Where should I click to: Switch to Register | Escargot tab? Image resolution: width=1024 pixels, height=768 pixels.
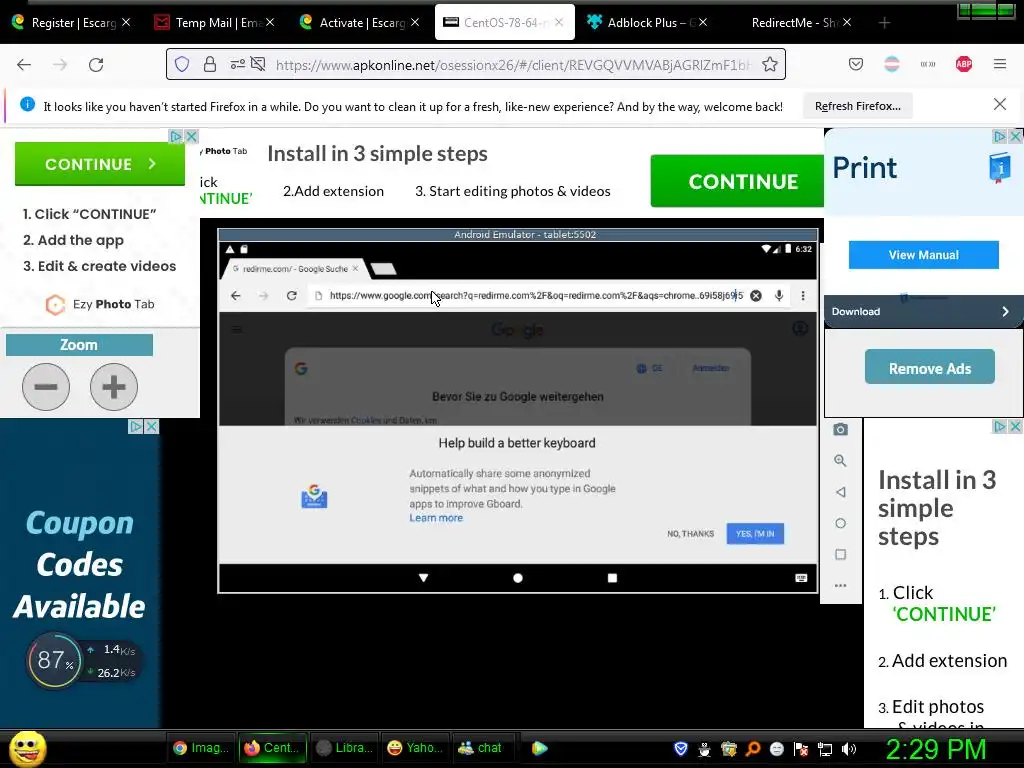(71, 22)
